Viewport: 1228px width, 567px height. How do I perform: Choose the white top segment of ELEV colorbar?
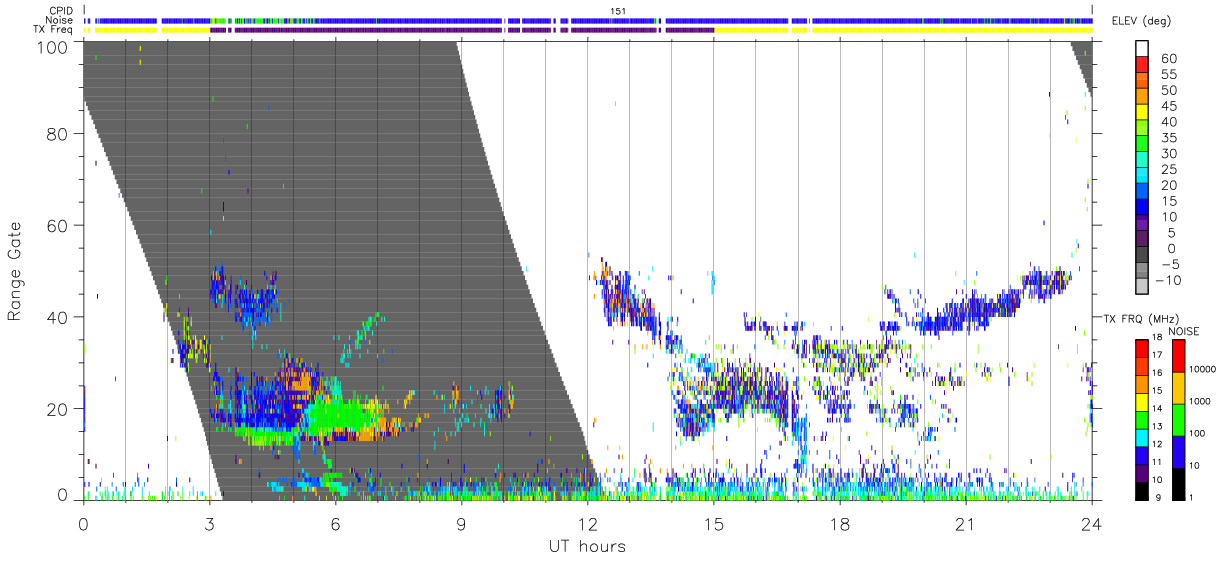[1143, 49]
